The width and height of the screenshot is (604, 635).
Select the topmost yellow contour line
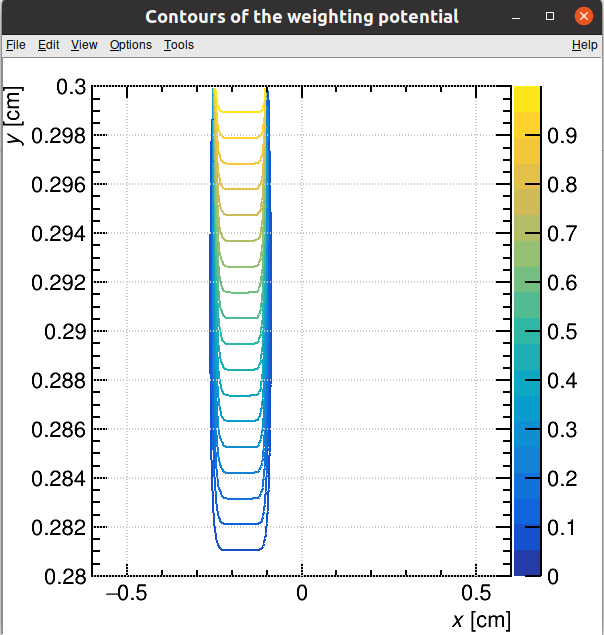coord(240,112)
